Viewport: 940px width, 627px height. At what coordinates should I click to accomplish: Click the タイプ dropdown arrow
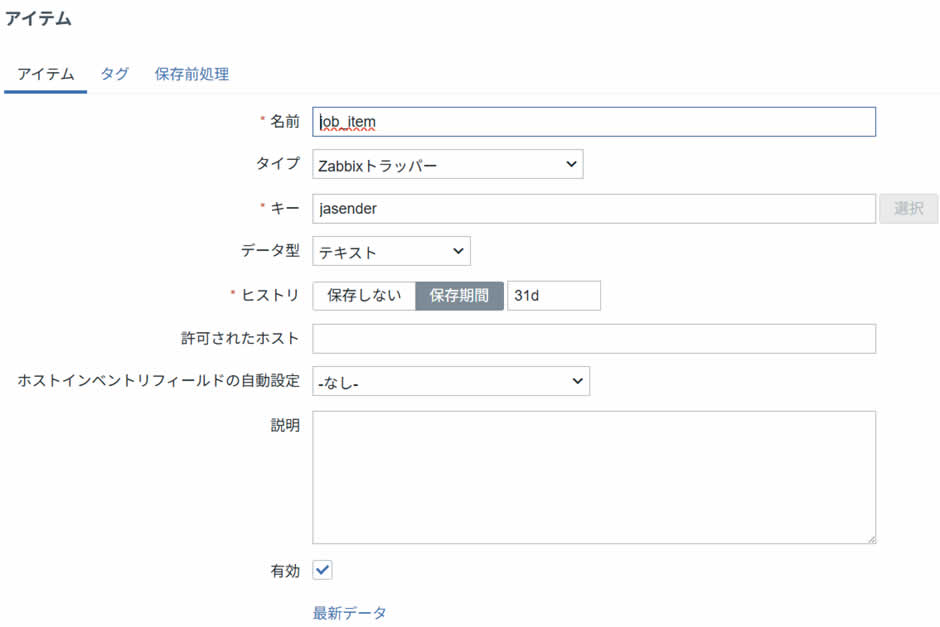point(570,163)
